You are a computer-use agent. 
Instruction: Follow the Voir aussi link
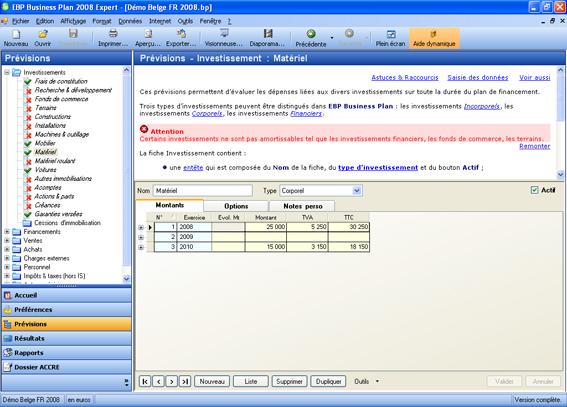535,77
